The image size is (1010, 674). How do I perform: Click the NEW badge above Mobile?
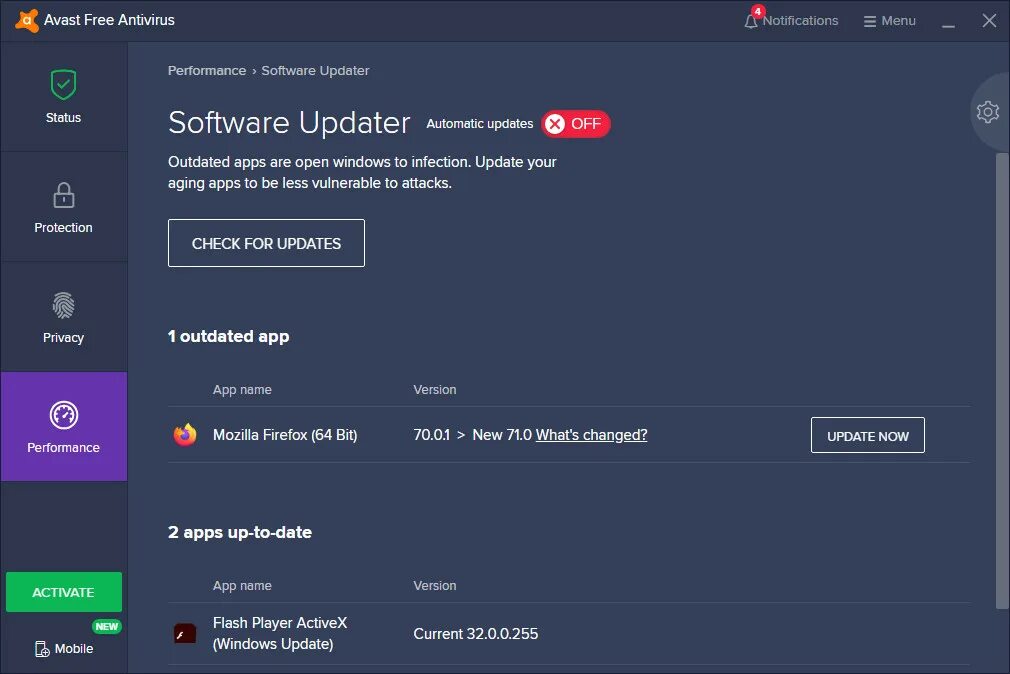click(106, 626)
